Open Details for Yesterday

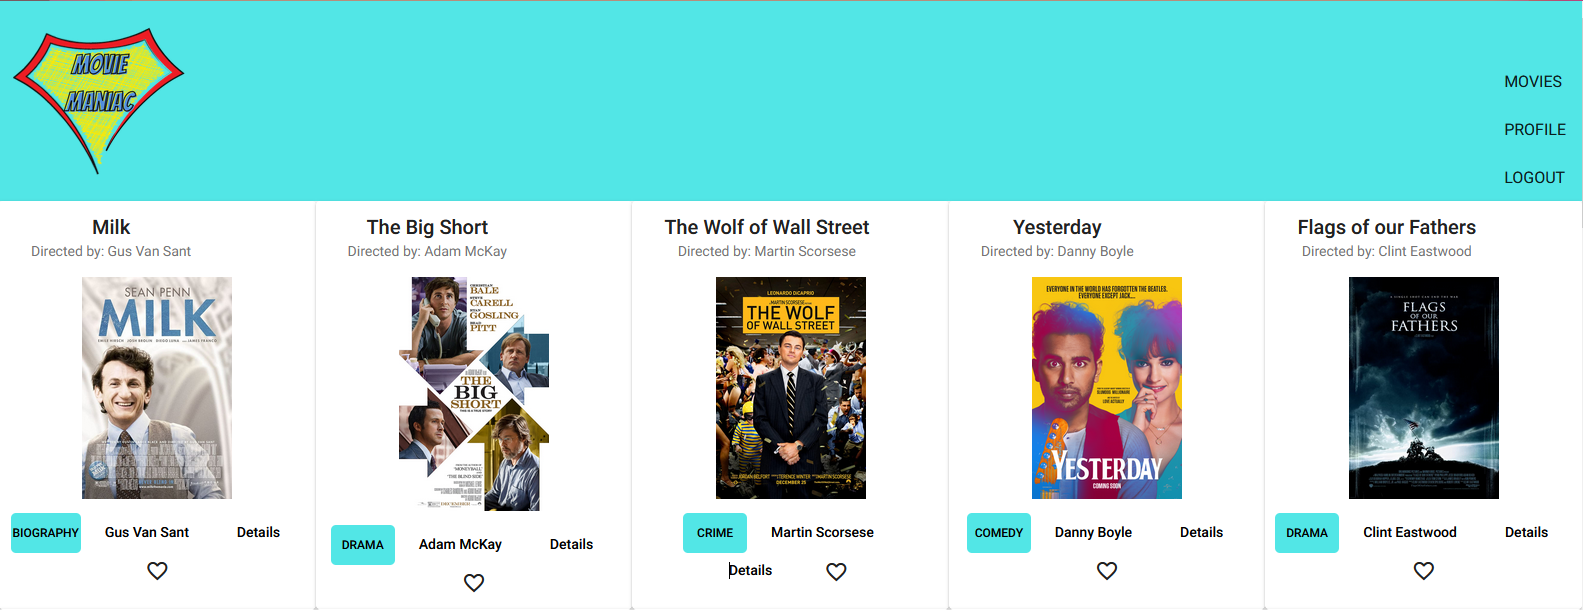click(1201, 533)
